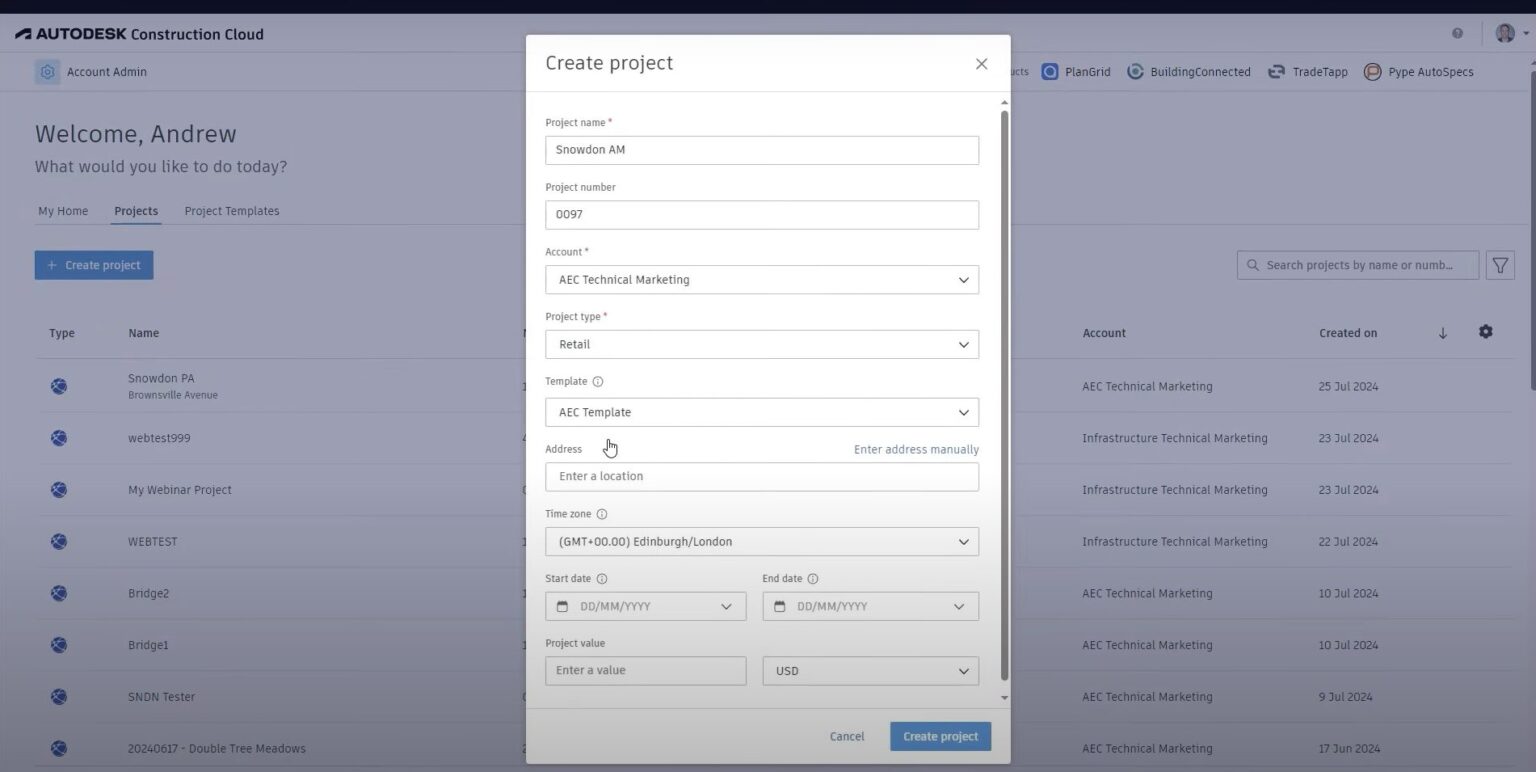
Task: Open the PlanGrid app
Action: pos(1075,71)
